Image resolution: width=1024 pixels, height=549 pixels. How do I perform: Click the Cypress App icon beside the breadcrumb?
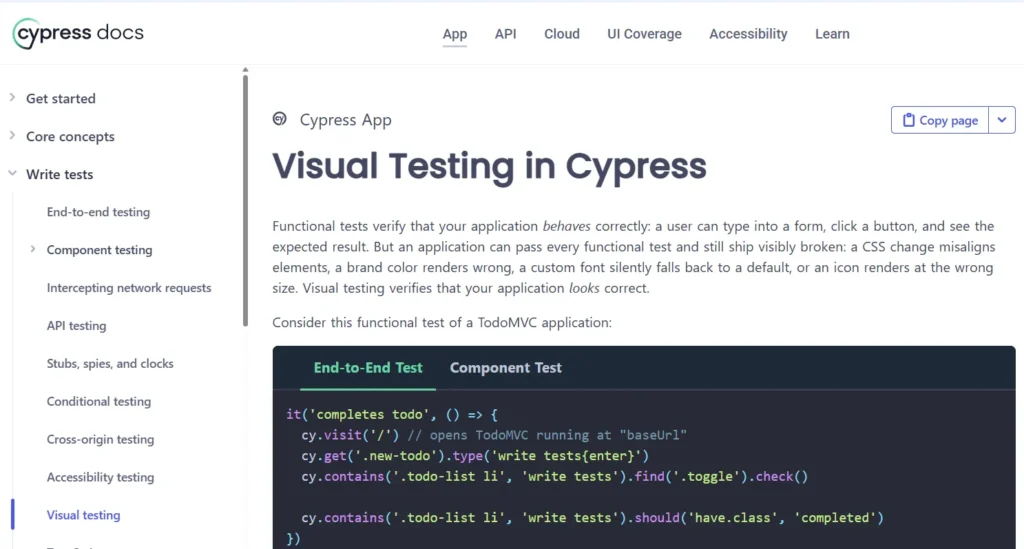point(280,119)
